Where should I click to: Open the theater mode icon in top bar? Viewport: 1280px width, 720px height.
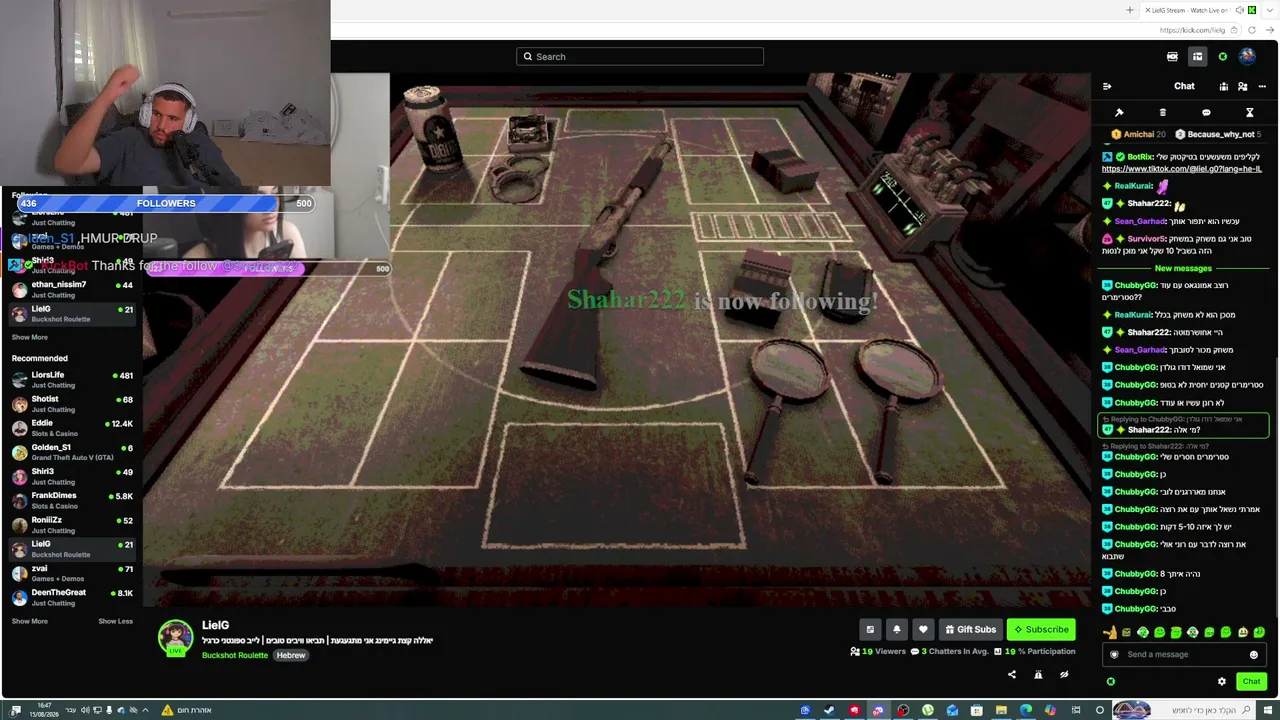(1172, 56)
